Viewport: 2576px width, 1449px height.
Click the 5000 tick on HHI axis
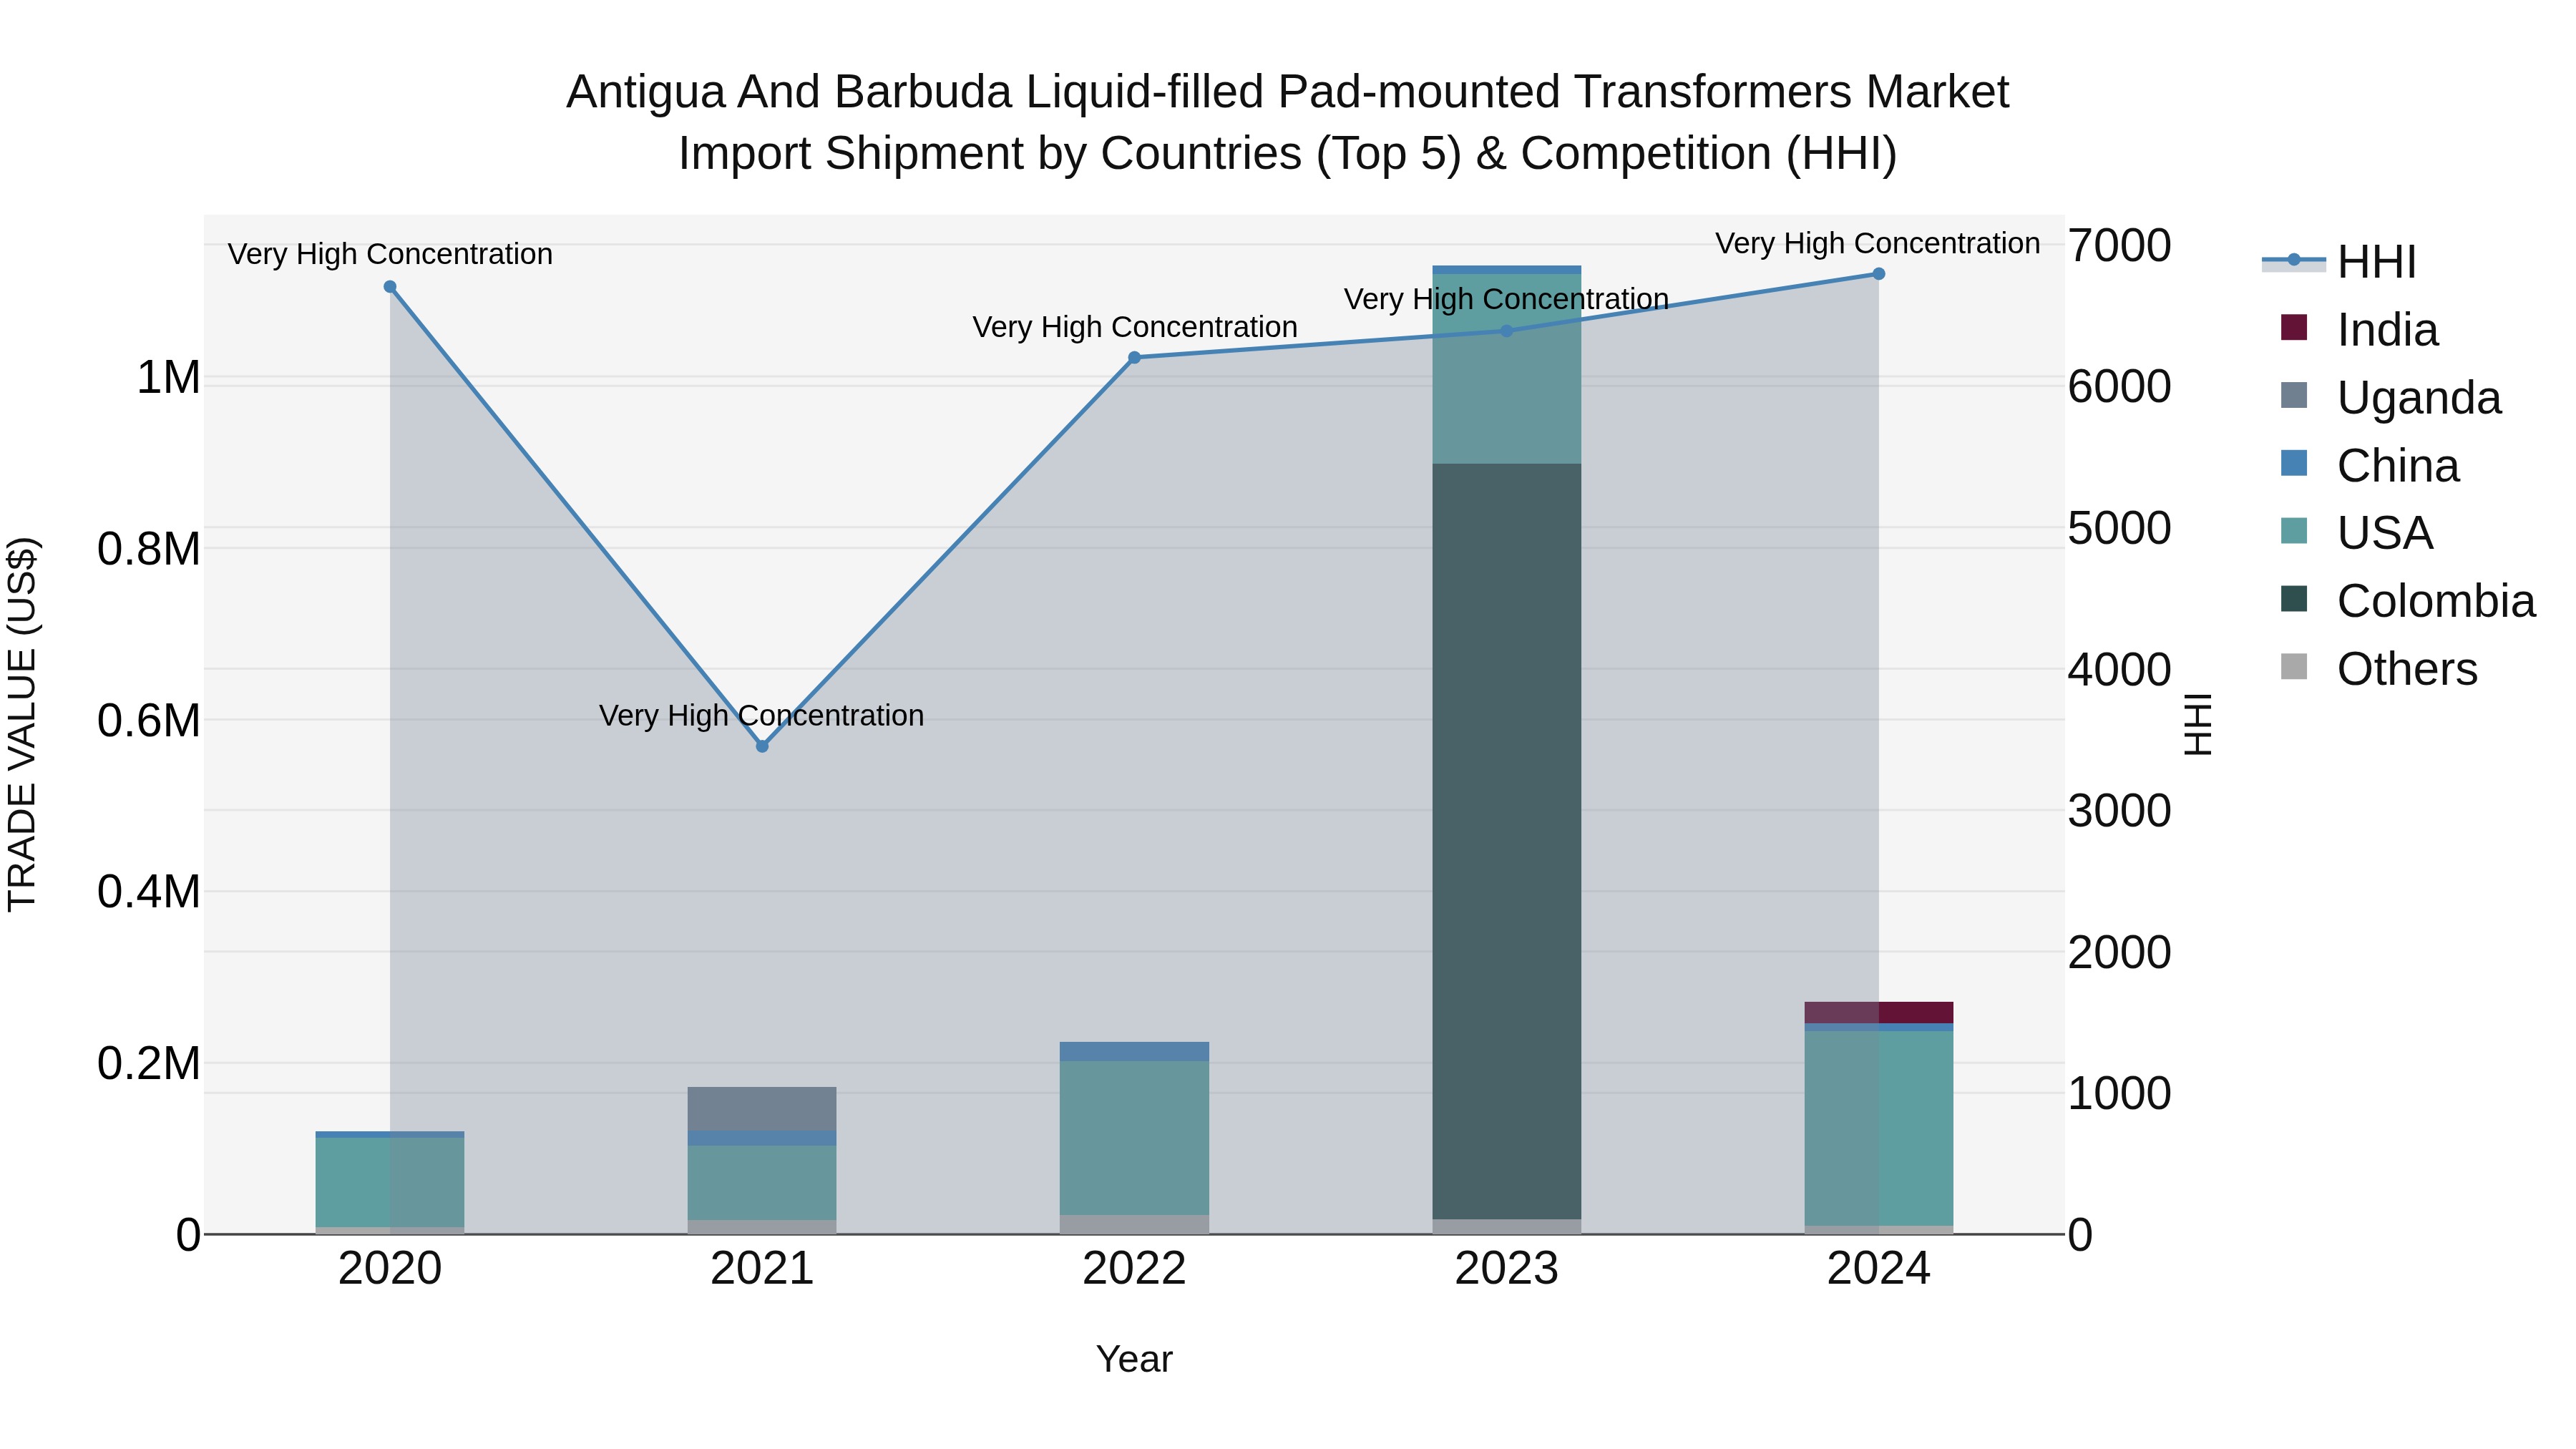2119,528
